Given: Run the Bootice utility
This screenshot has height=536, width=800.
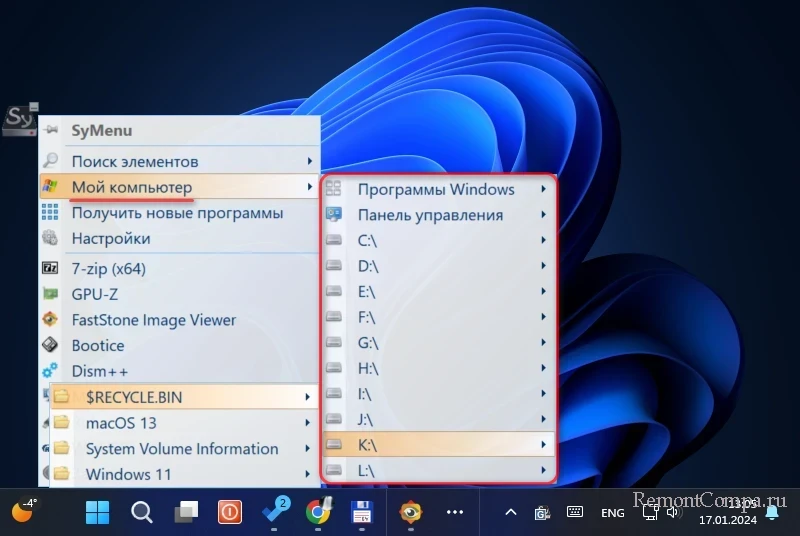Looking at the screenshot, I should 98,345.
